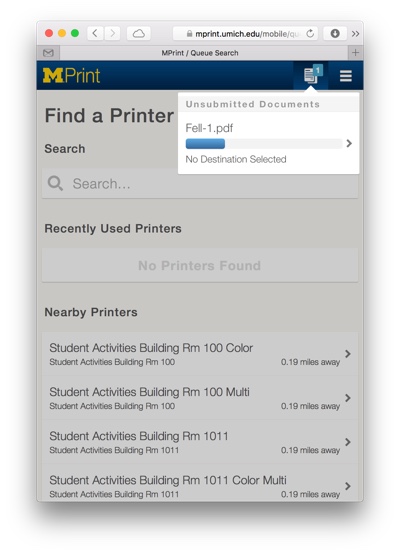
Task: Select the MPrint / Queue Search tab
Action: coord(200,53)
